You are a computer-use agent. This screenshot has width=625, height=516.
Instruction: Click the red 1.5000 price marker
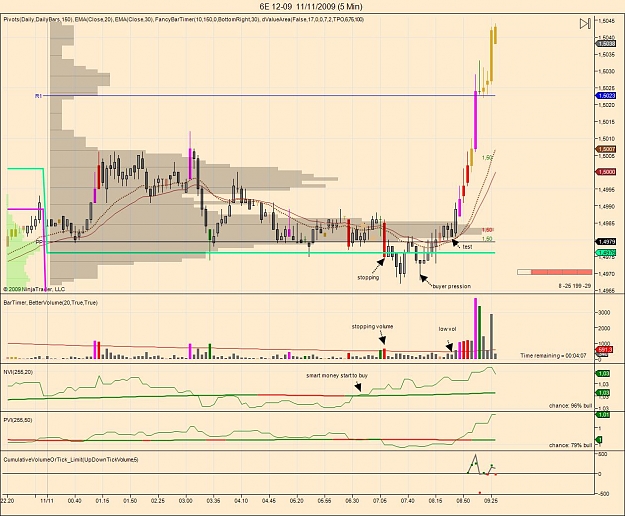pos(605,172)
